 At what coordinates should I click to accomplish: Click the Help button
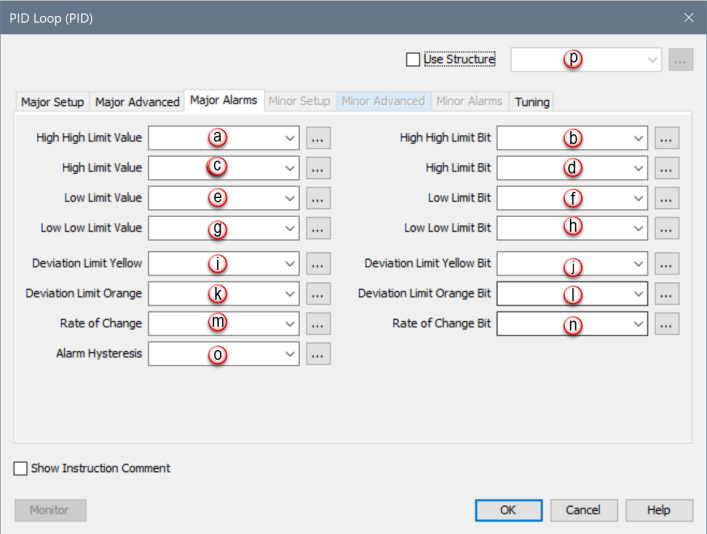pyautogui.click(x=658, y=510)
